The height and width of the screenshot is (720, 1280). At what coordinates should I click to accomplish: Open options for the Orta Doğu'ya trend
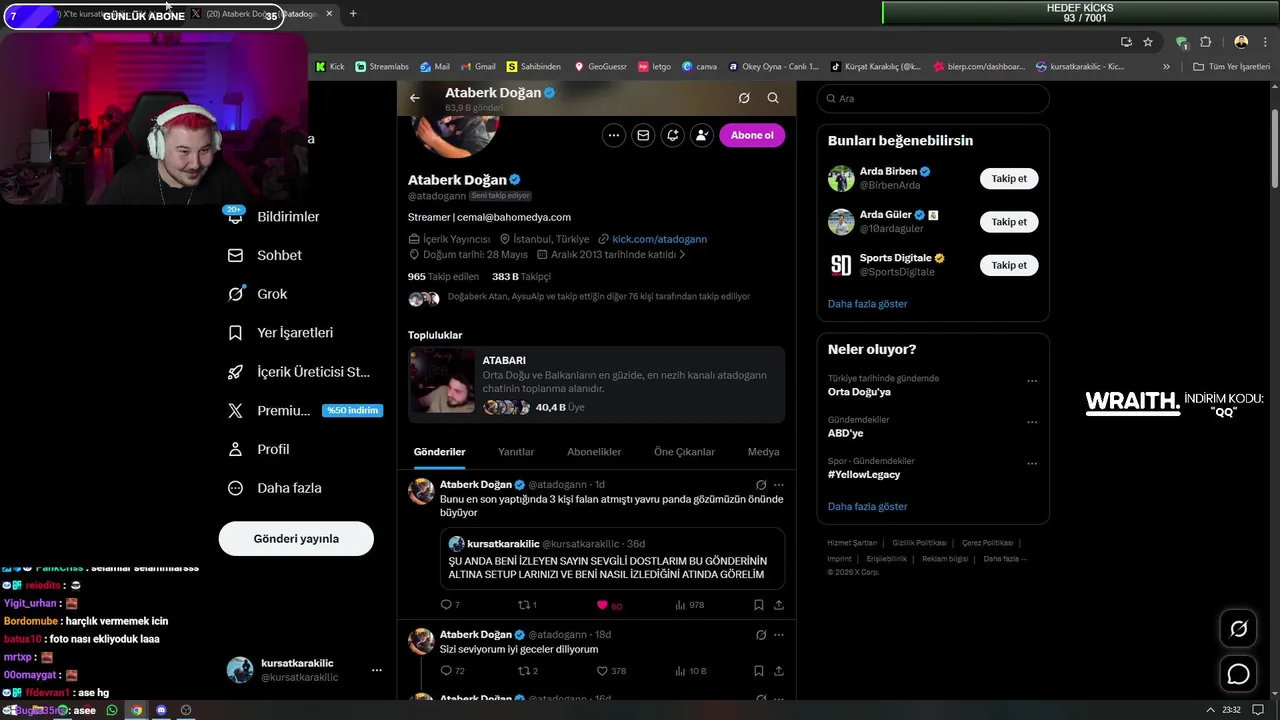point(1032,381)
